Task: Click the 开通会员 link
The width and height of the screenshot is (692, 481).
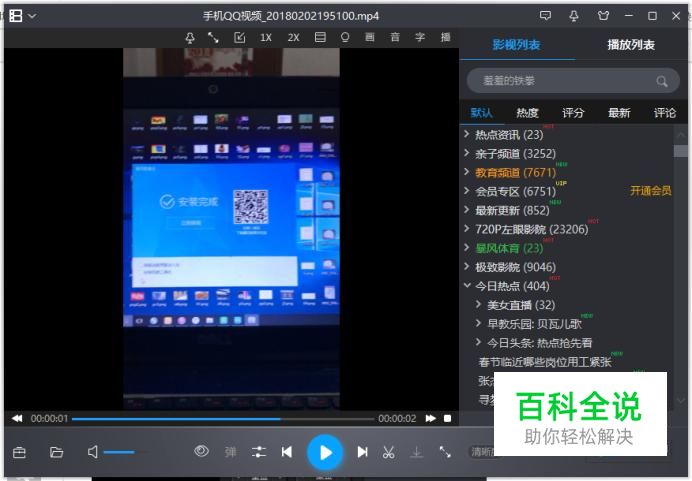Action: 651,191
